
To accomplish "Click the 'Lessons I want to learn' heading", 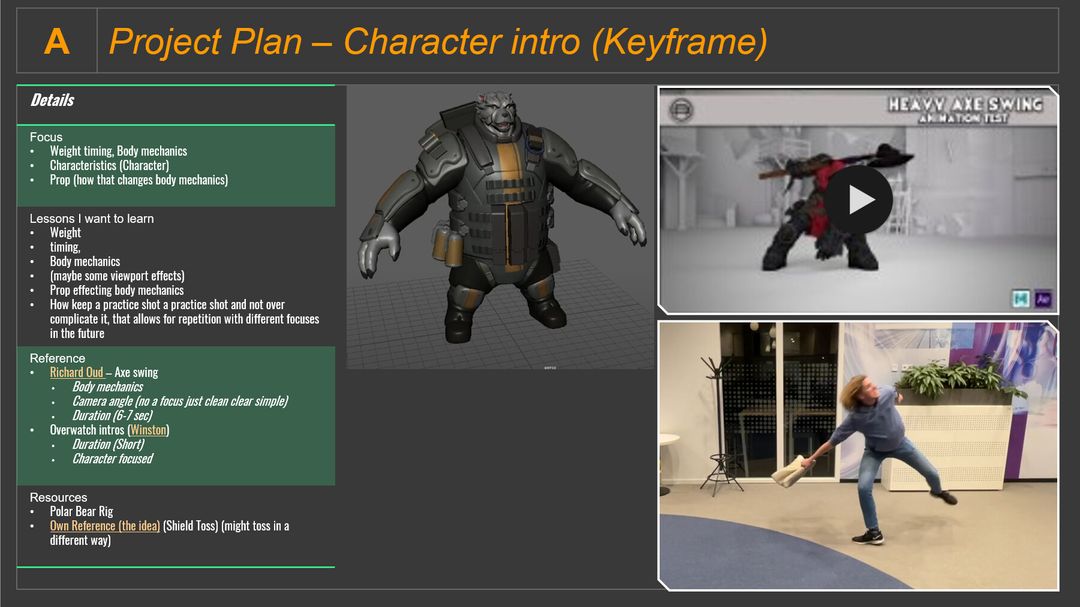I will coord(92,218).
